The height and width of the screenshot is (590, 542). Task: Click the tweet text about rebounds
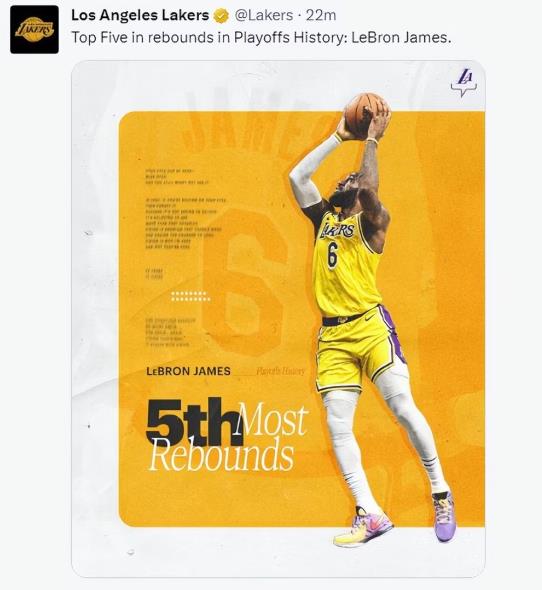261,38
